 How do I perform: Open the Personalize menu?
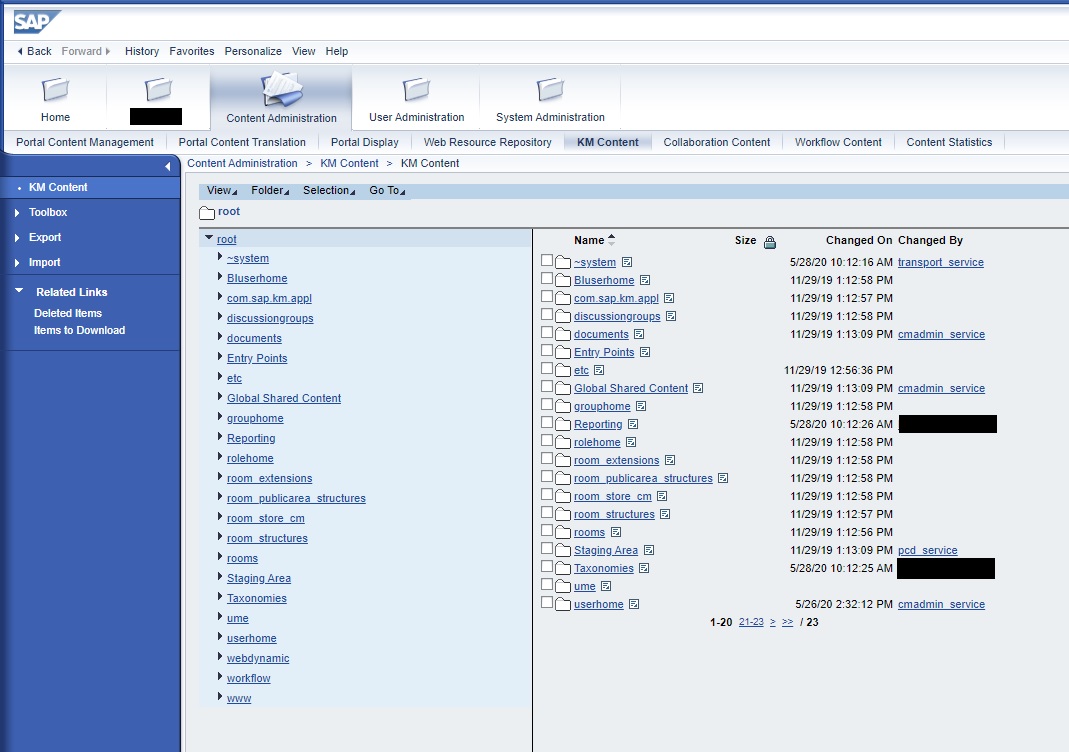pos(253,51)
